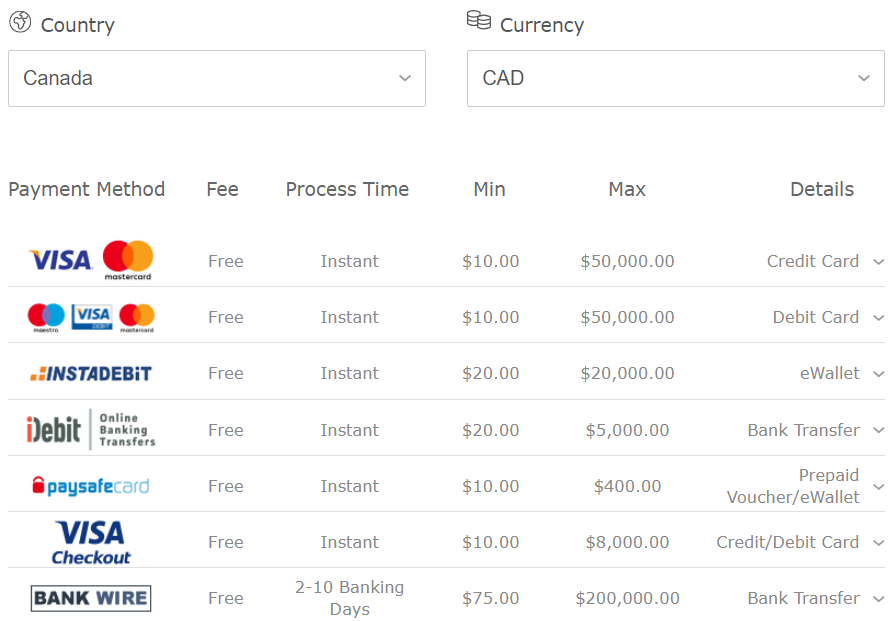Choose the iDebit online banking logo
The height and width of the screenshot is (621, 893).
(x=91, y=430)
